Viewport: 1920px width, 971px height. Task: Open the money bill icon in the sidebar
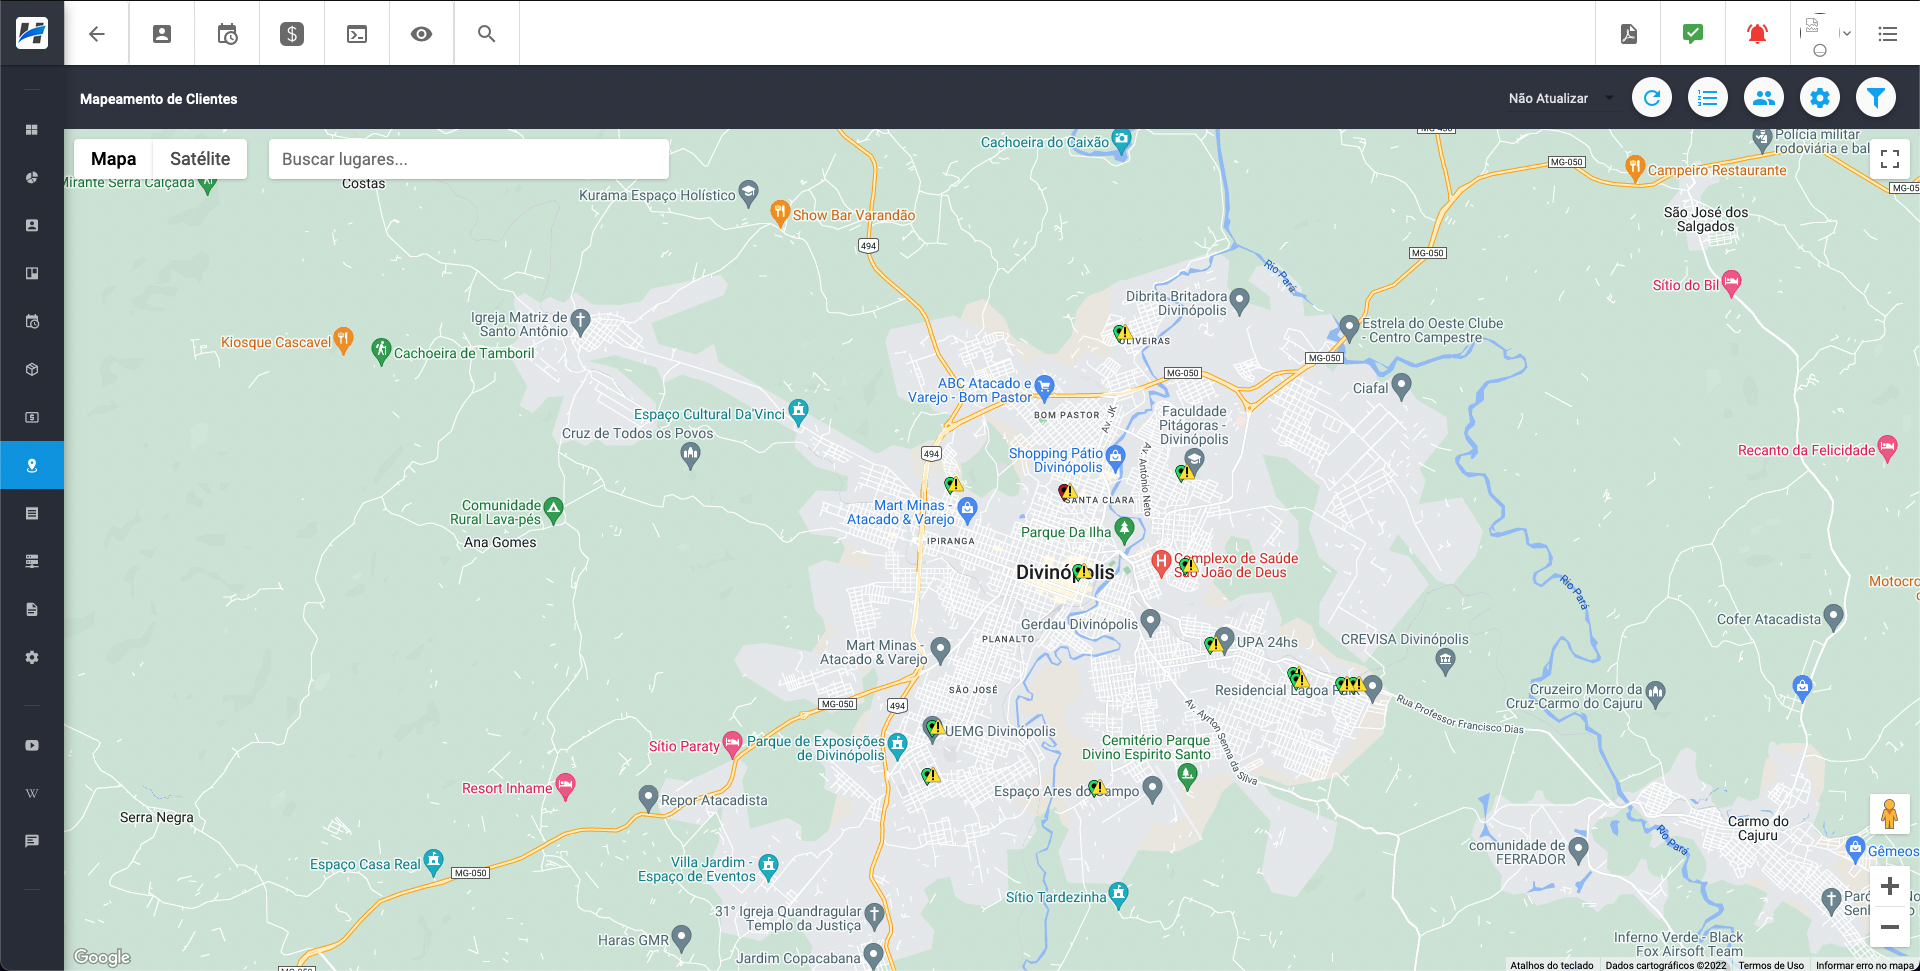(x=32, y=418)
